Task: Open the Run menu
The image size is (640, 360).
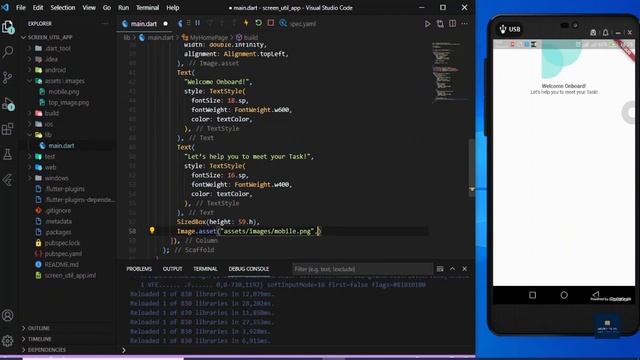Action: (x=123, y=7)
